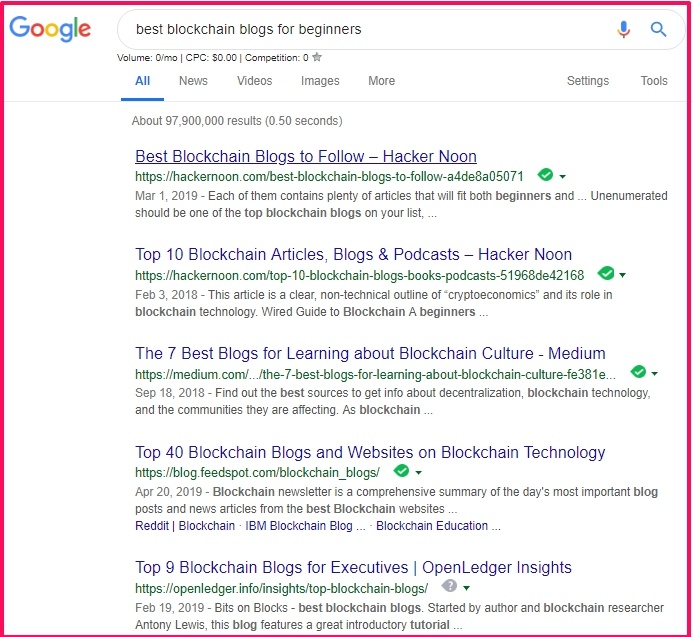Select the All search tab

tap(142, 81)
